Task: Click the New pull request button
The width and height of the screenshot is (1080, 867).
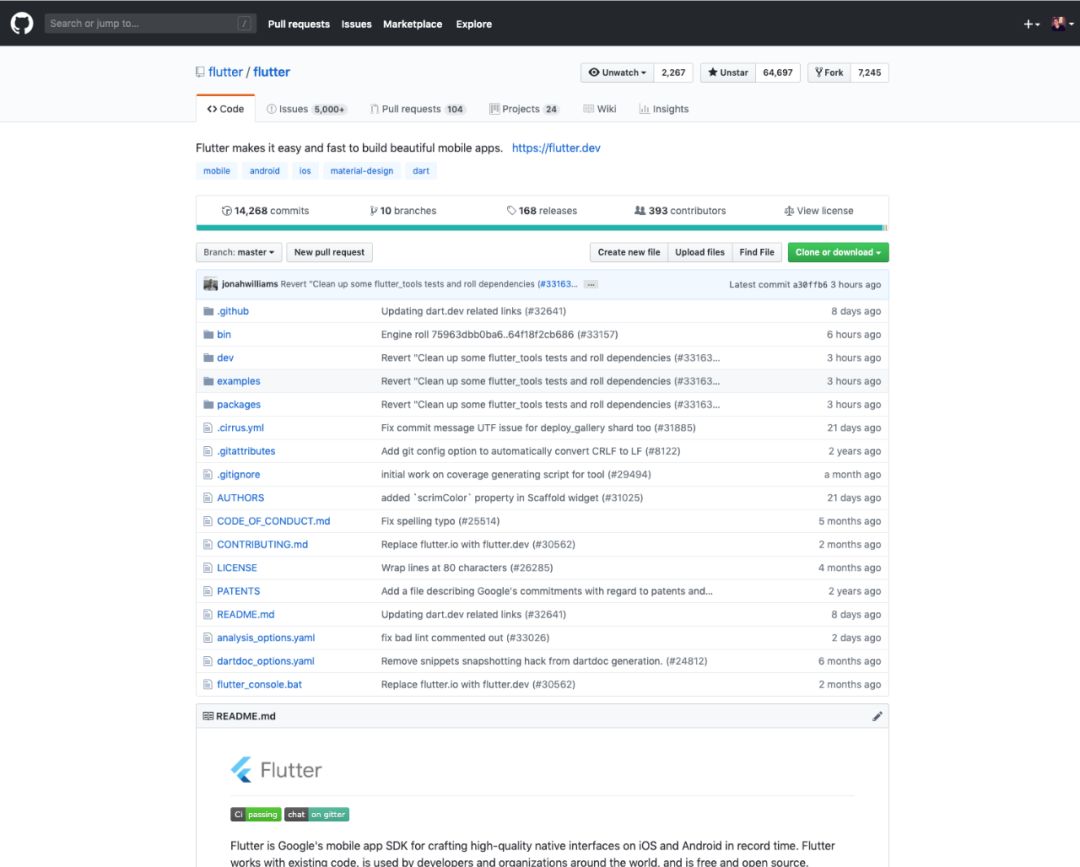Action: point(329,252)
